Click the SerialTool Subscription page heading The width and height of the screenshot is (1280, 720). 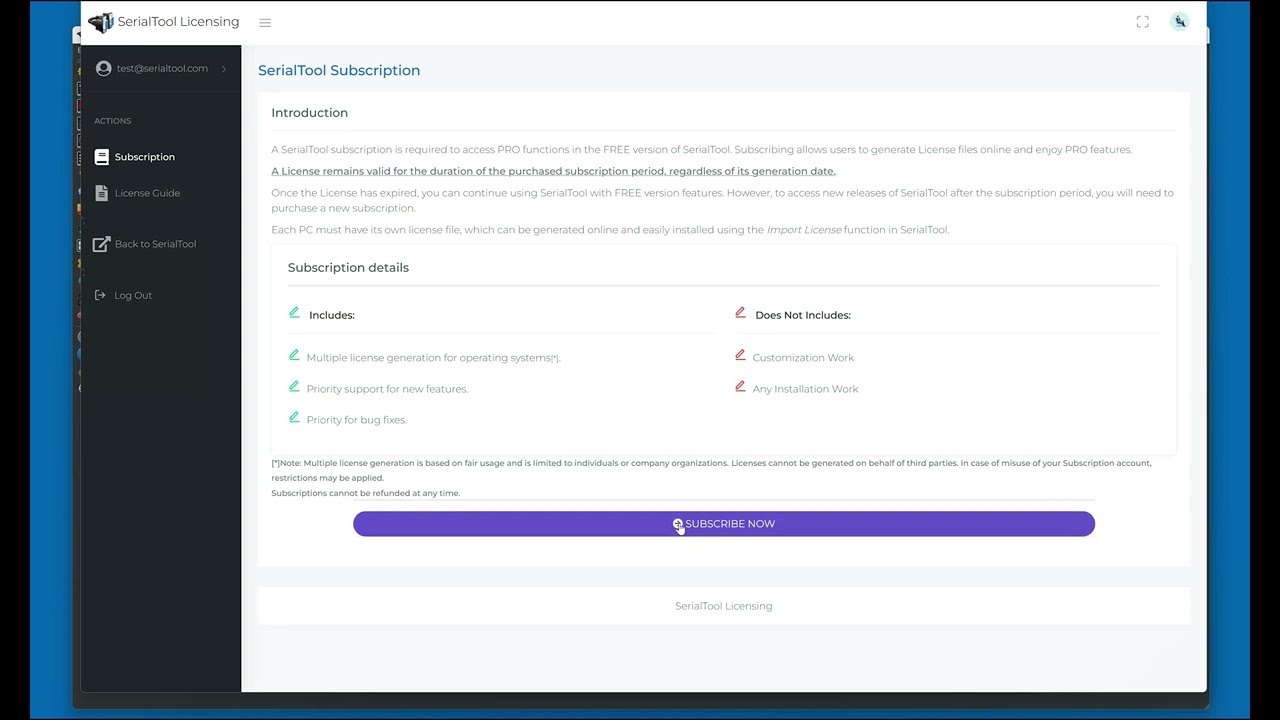[x=339, y=70]
